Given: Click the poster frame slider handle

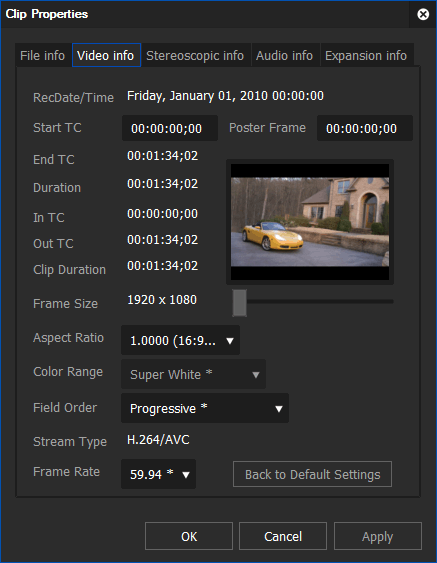Looking at the screenshot, I should click(240, 303).
